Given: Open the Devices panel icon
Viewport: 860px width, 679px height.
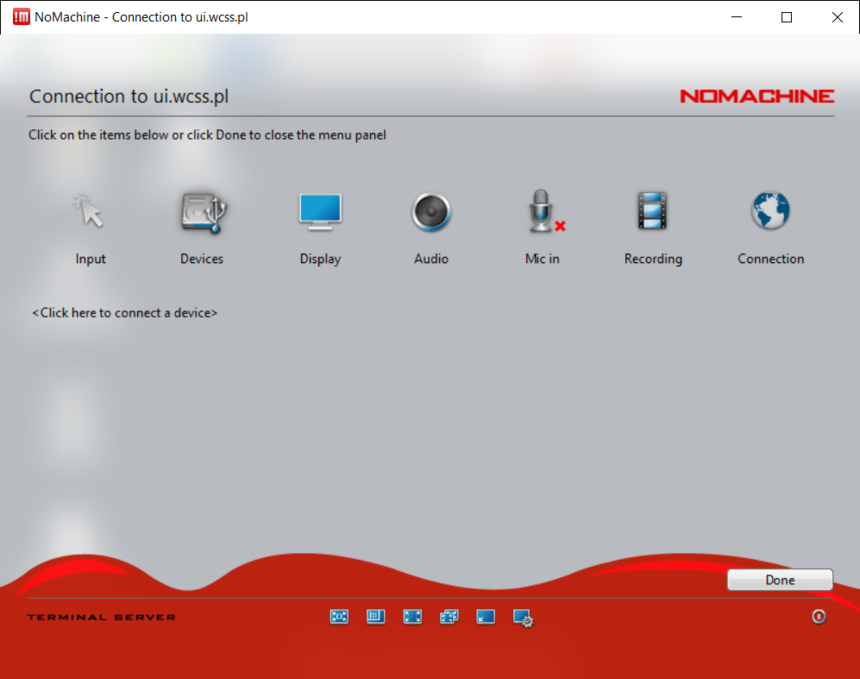Looking at the screenshot, I should coord(203,212).
